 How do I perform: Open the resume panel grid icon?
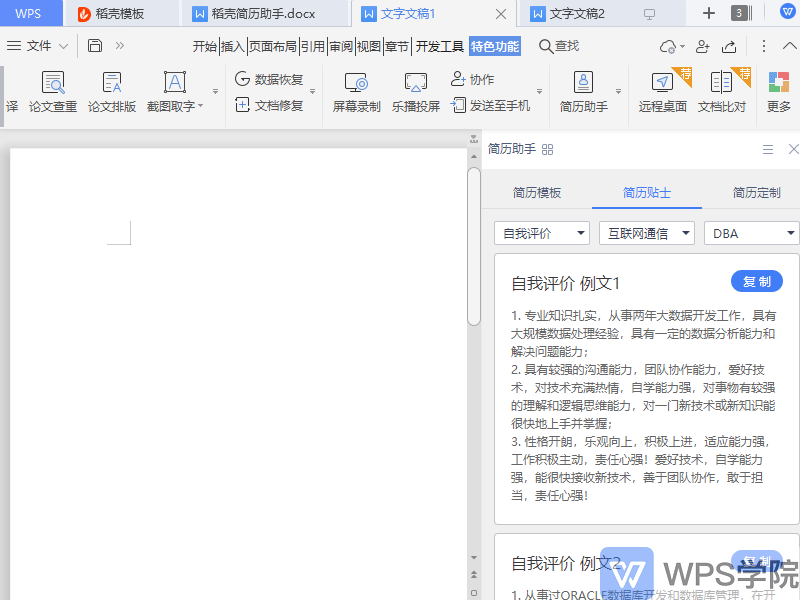point(547,149)
